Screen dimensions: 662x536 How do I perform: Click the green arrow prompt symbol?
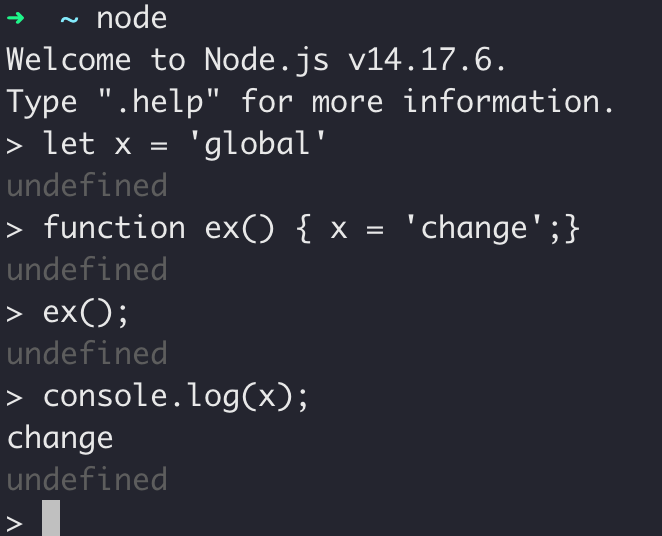point(16,18)
